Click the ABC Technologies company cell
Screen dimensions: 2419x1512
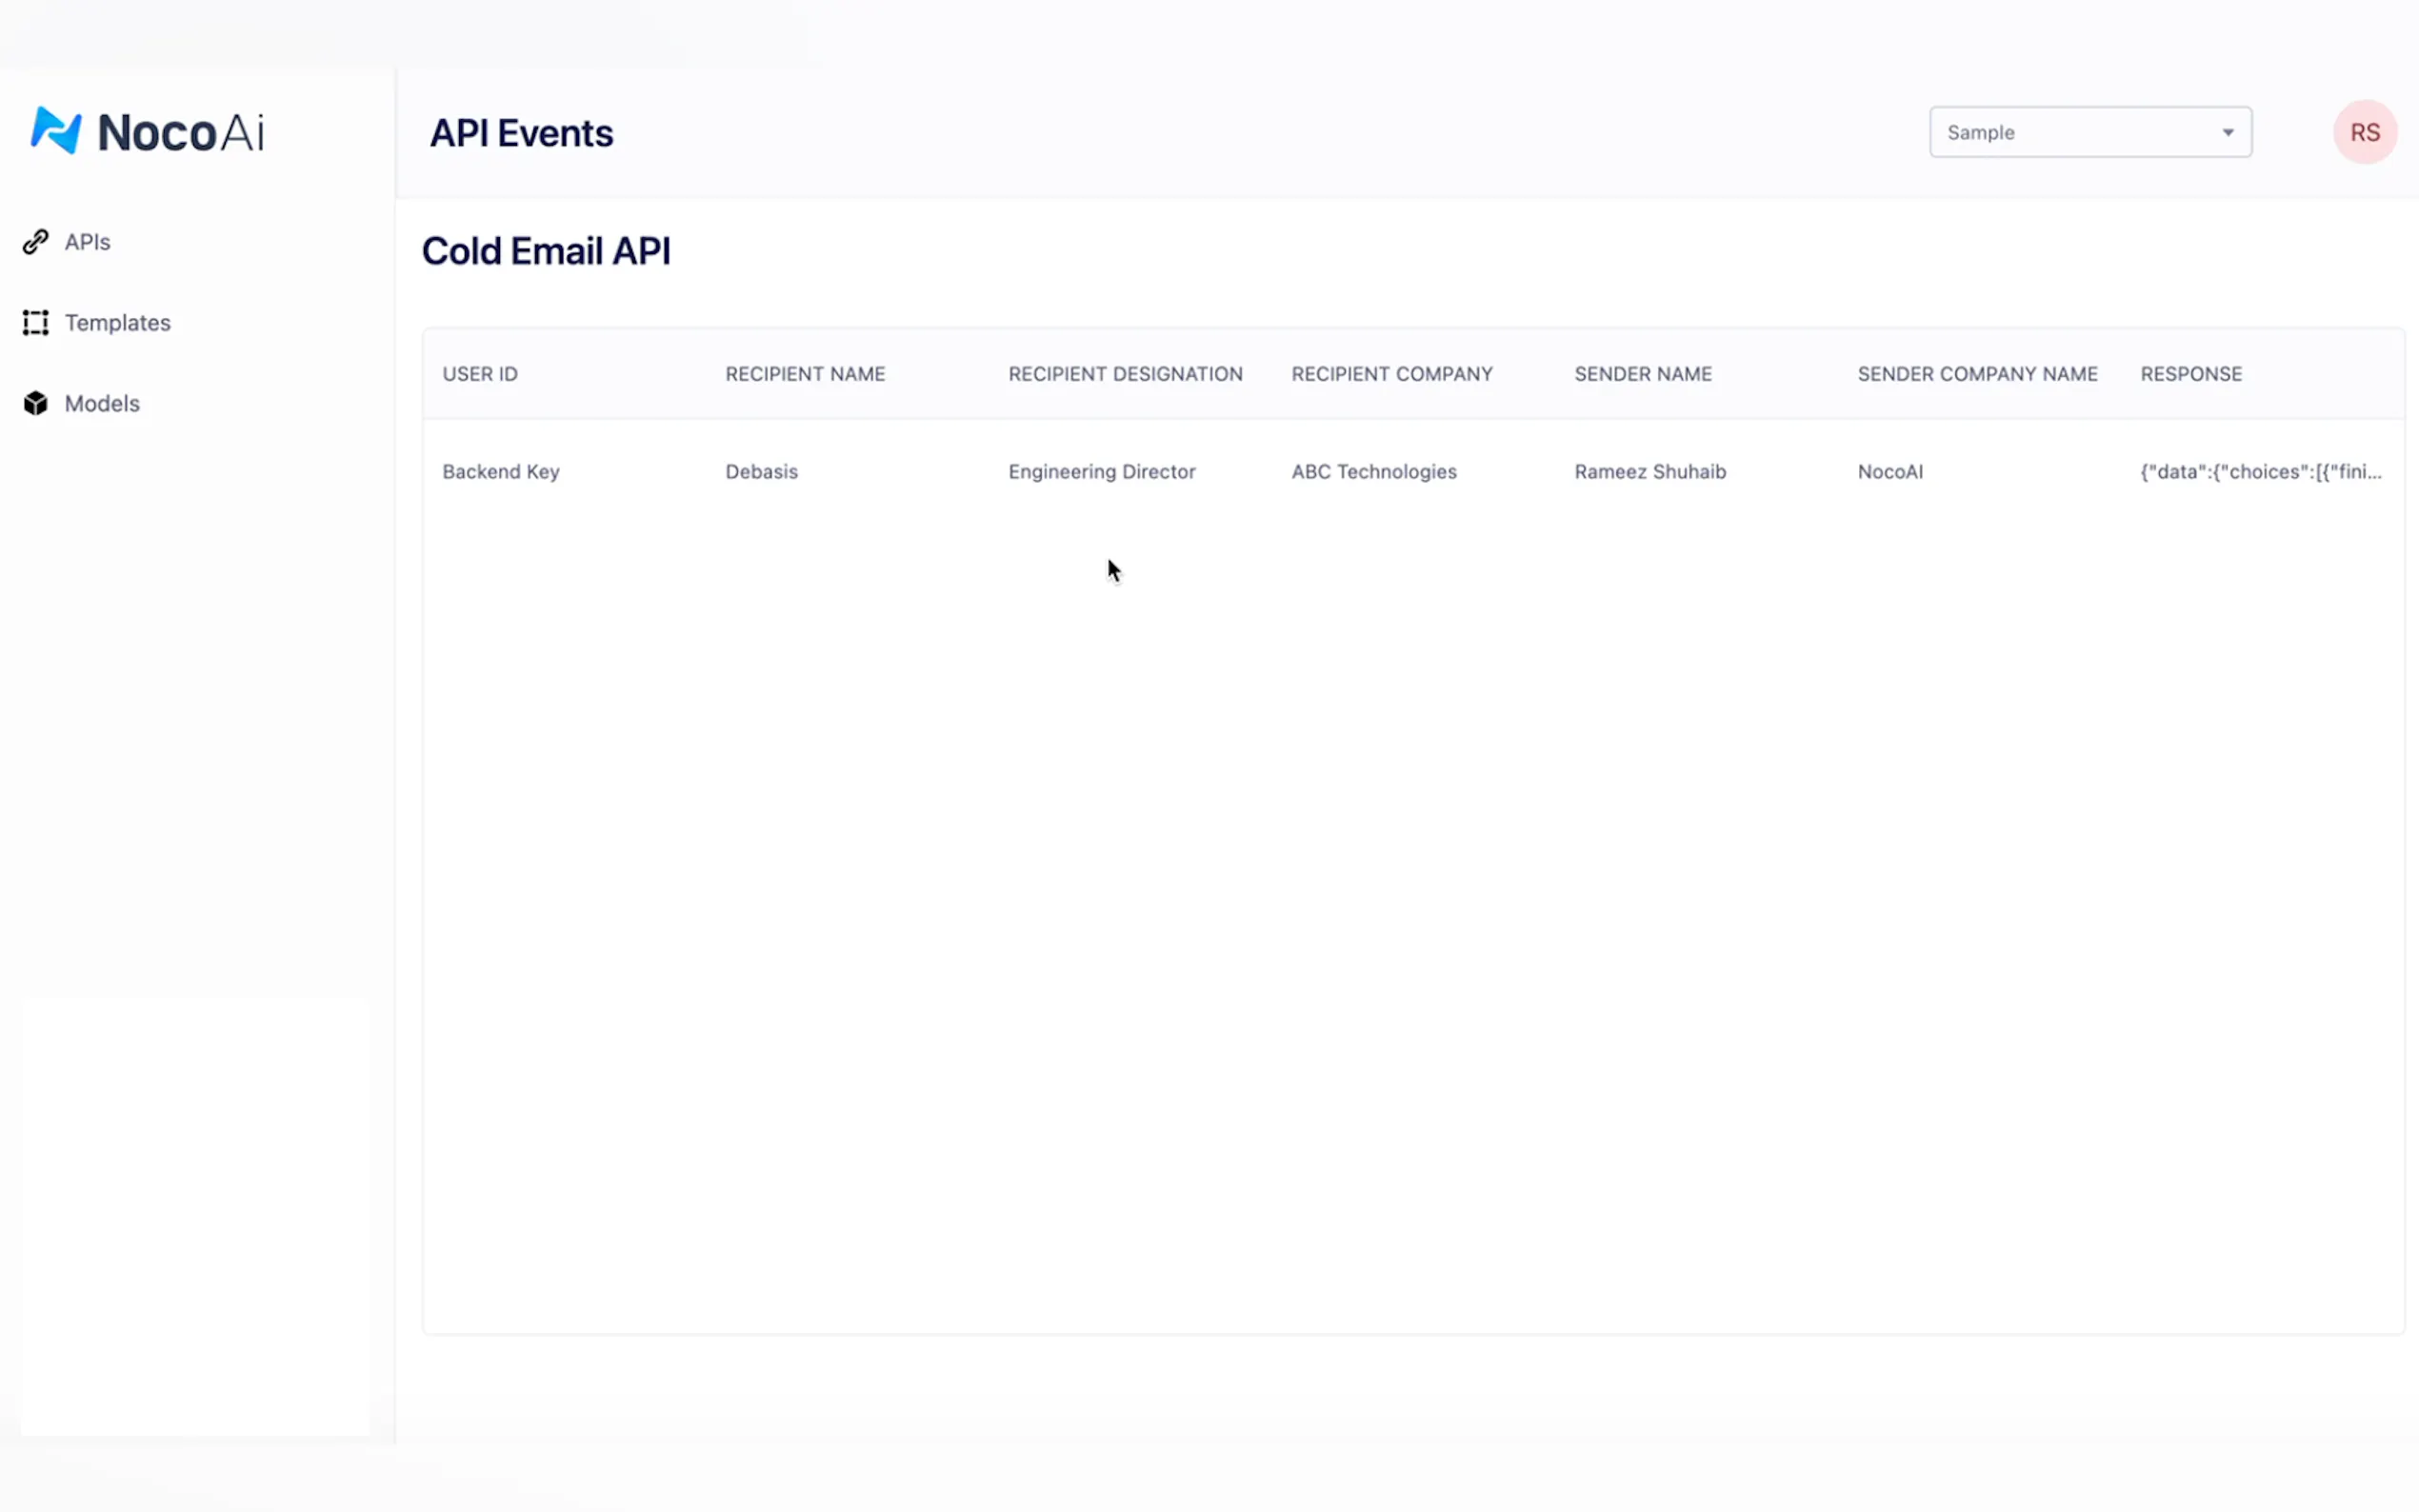point(1373,471)
